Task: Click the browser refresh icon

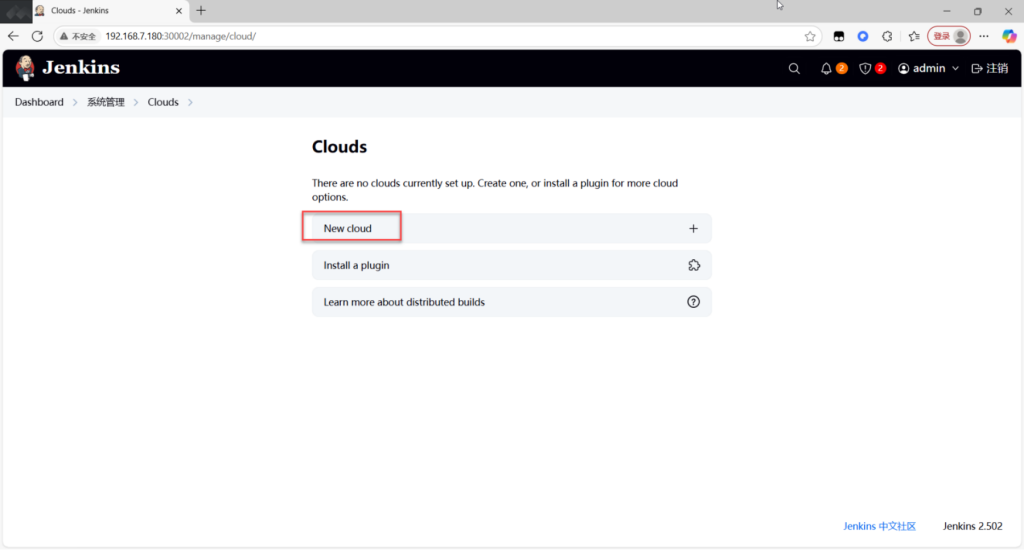Action: [x=37, y=36]
